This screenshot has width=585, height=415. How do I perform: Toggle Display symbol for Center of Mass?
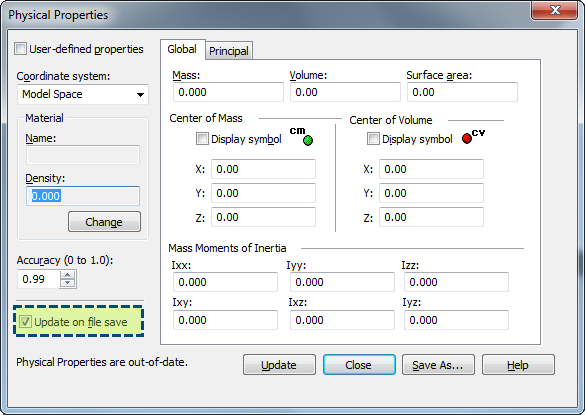(202, 139)
